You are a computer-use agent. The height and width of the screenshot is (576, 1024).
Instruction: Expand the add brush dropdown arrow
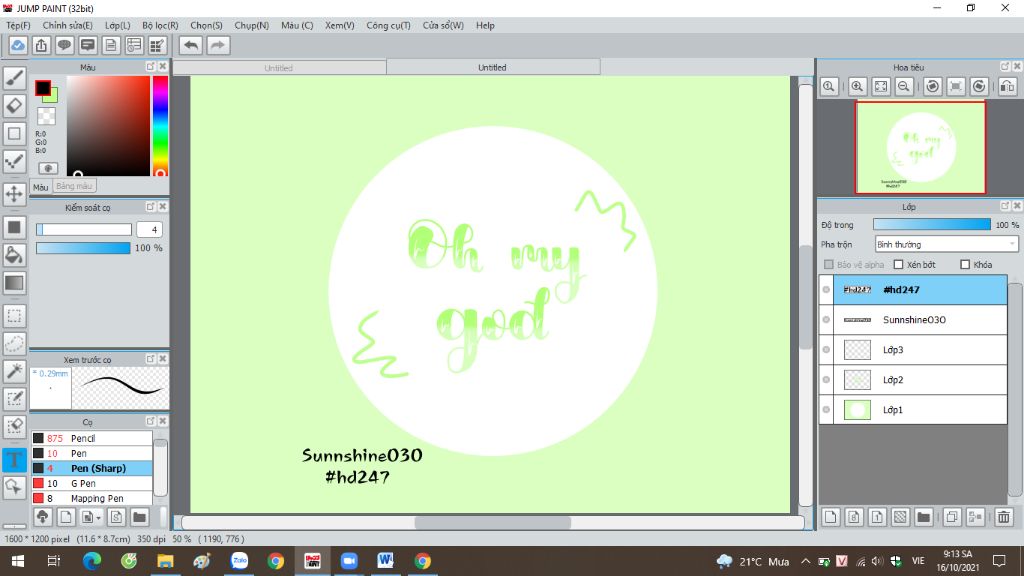pyautogui.click(x=99, y=518)
